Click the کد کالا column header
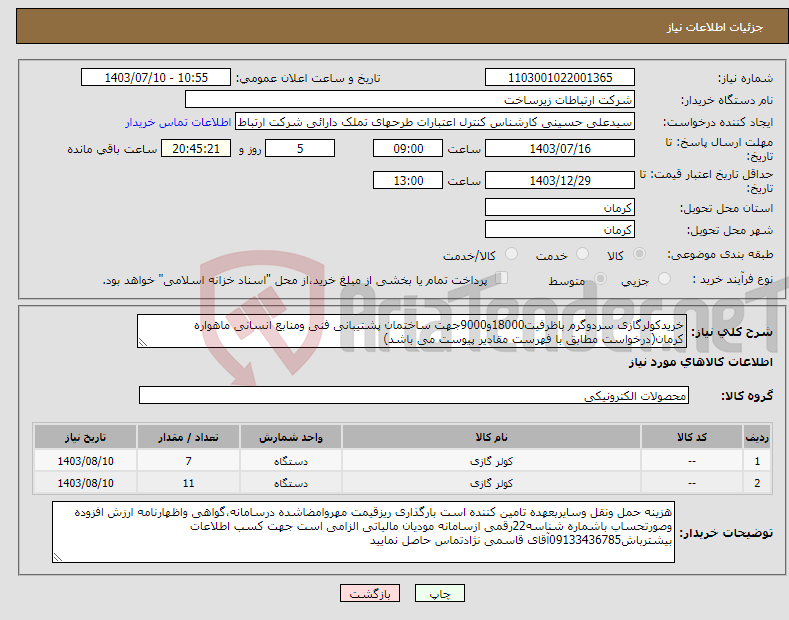Viewport: 789px width, 620px height. click(691, 437)
